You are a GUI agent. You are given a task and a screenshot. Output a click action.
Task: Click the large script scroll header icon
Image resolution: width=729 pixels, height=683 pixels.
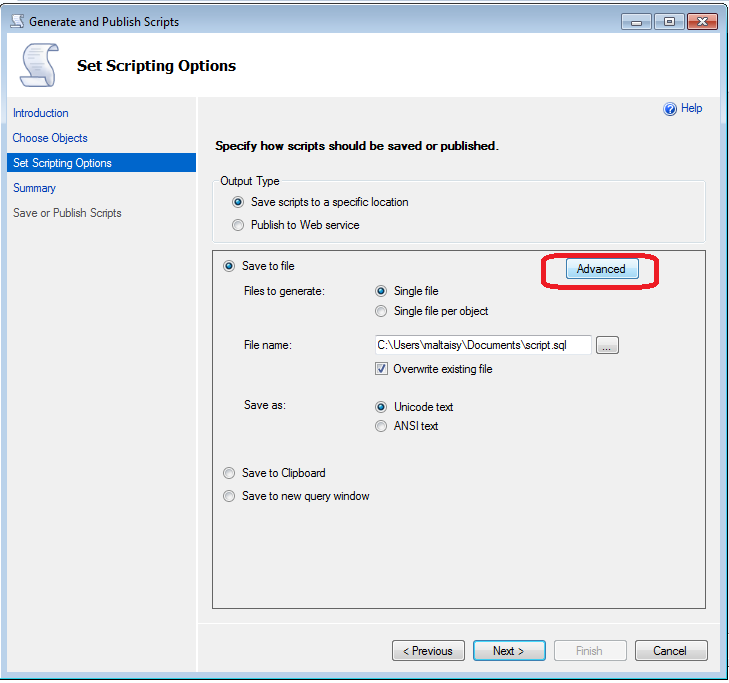(x=39, y=67)
